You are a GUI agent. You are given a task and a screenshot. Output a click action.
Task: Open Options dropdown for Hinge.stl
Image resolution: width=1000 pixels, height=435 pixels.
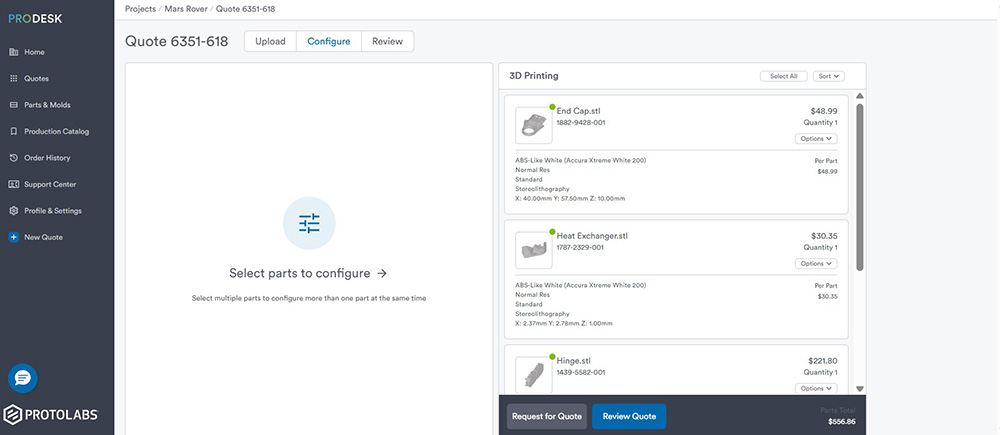pyautogui.click(x=816, y=388)
